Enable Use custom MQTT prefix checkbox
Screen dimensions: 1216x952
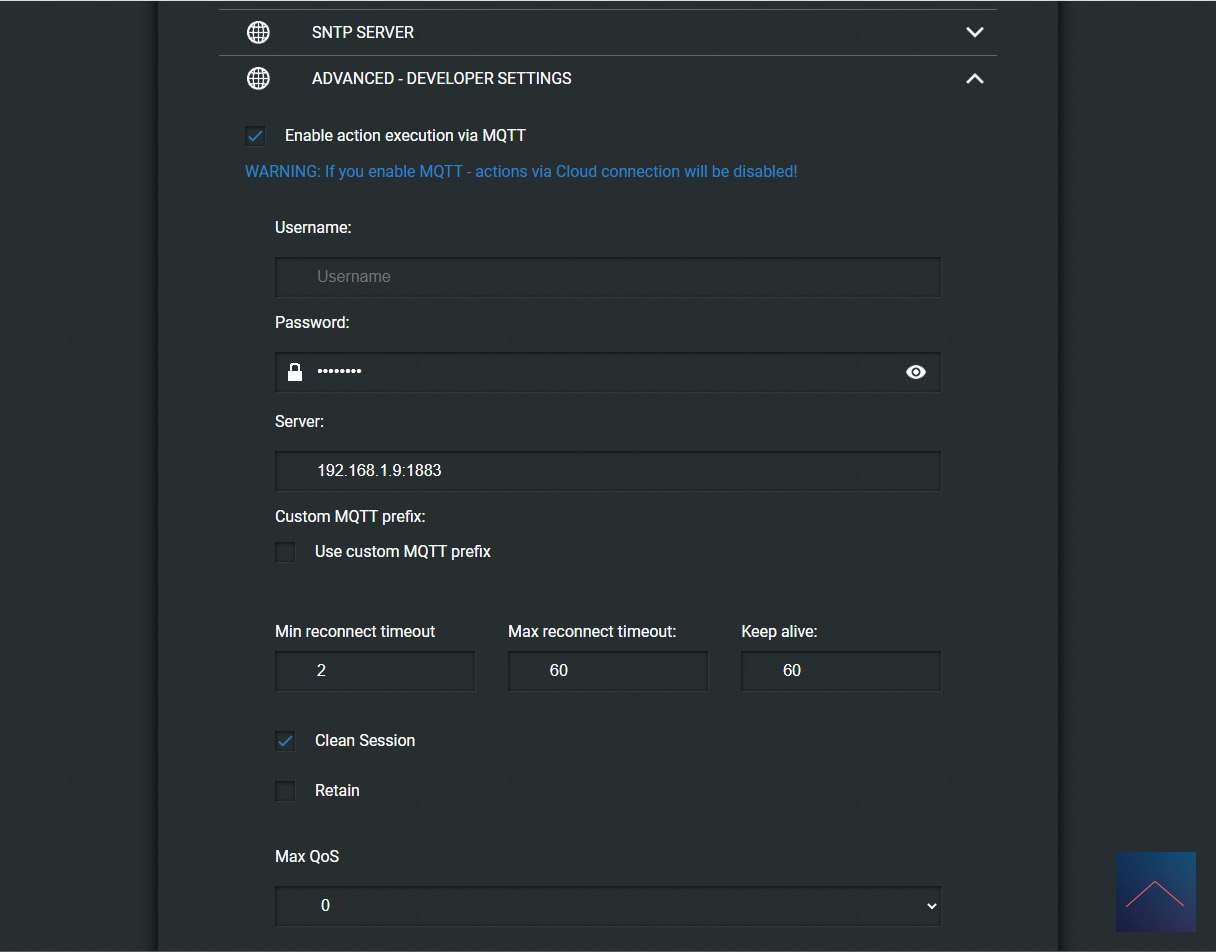(x=286, y=552)
